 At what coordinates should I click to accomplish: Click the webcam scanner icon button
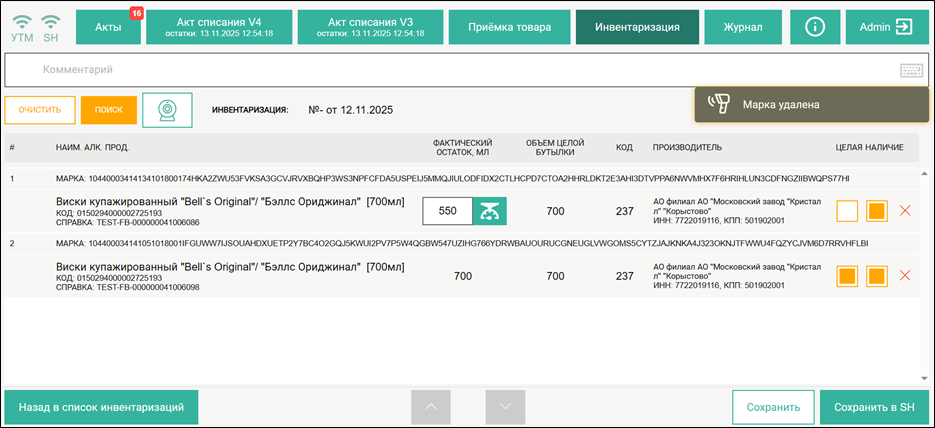point(167,110)
